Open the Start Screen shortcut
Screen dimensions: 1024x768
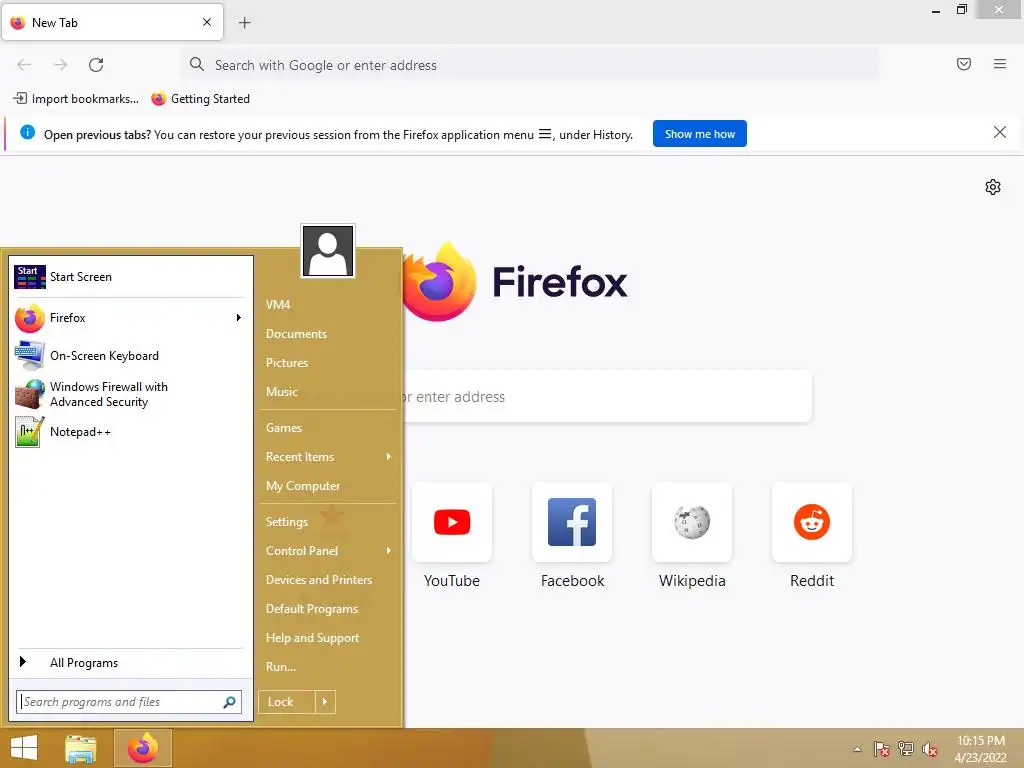[129, 277]
